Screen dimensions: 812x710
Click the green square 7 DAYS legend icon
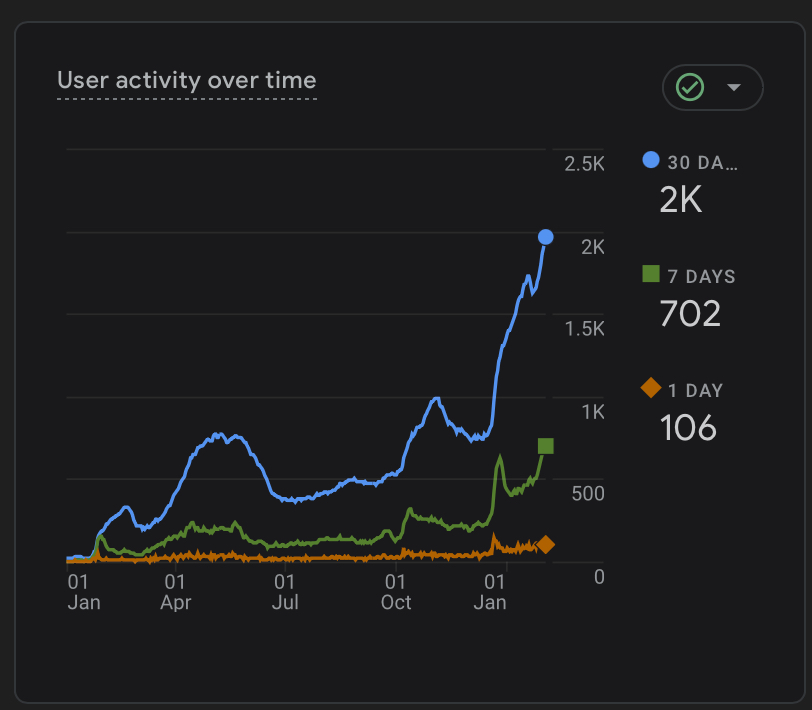click(651, 274)
